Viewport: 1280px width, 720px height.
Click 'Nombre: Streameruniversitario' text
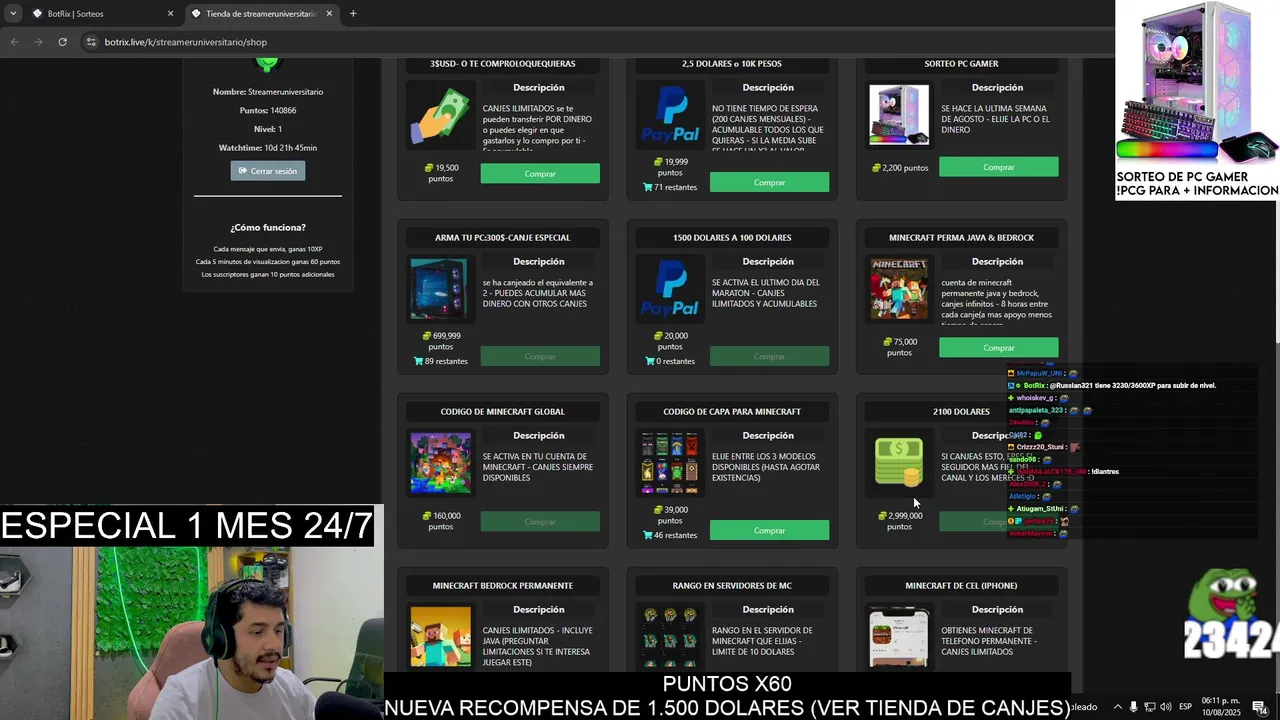coord(268,92)
